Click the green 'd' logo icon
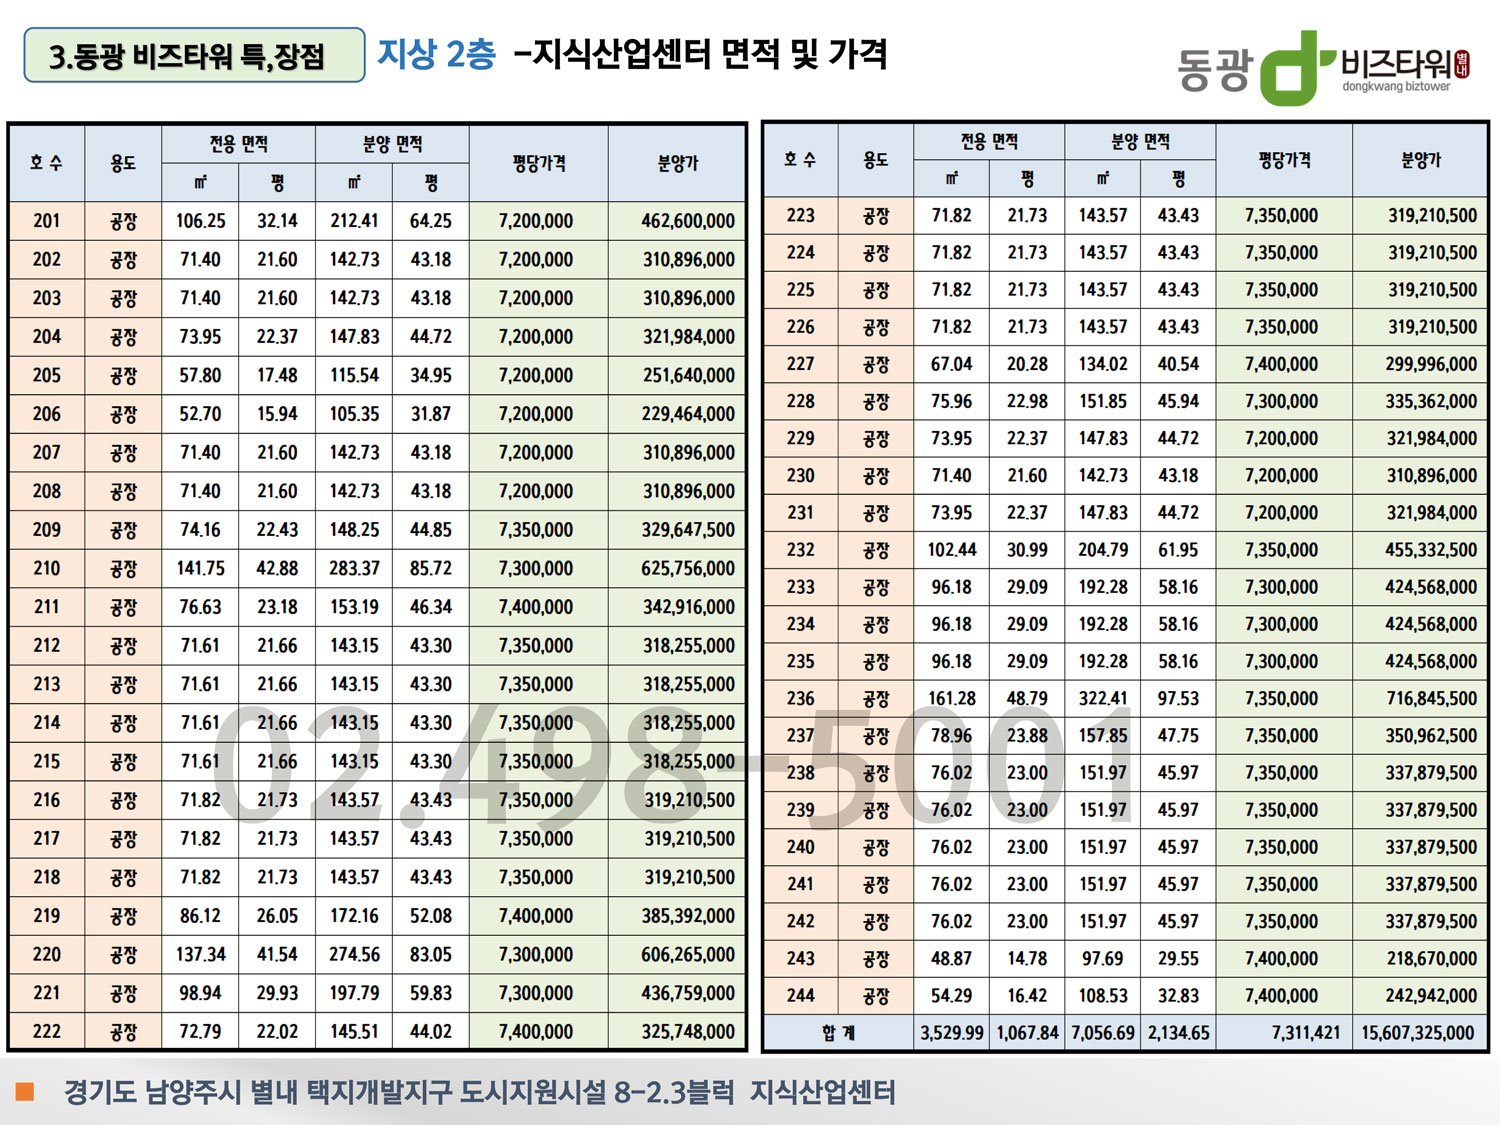 coord(1297,68)
